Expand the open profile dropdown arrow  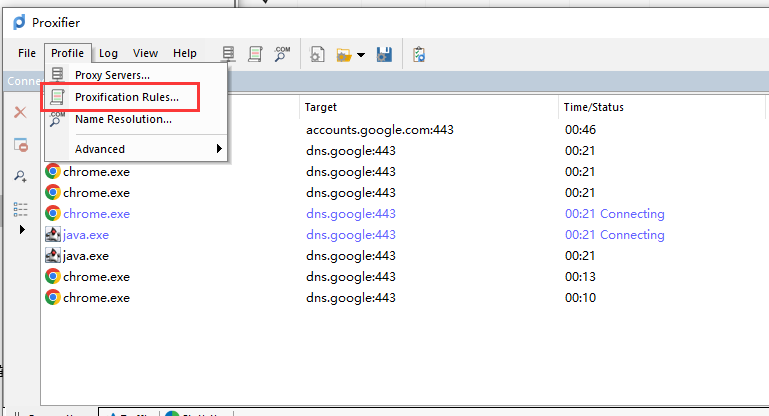click(361, 55)
